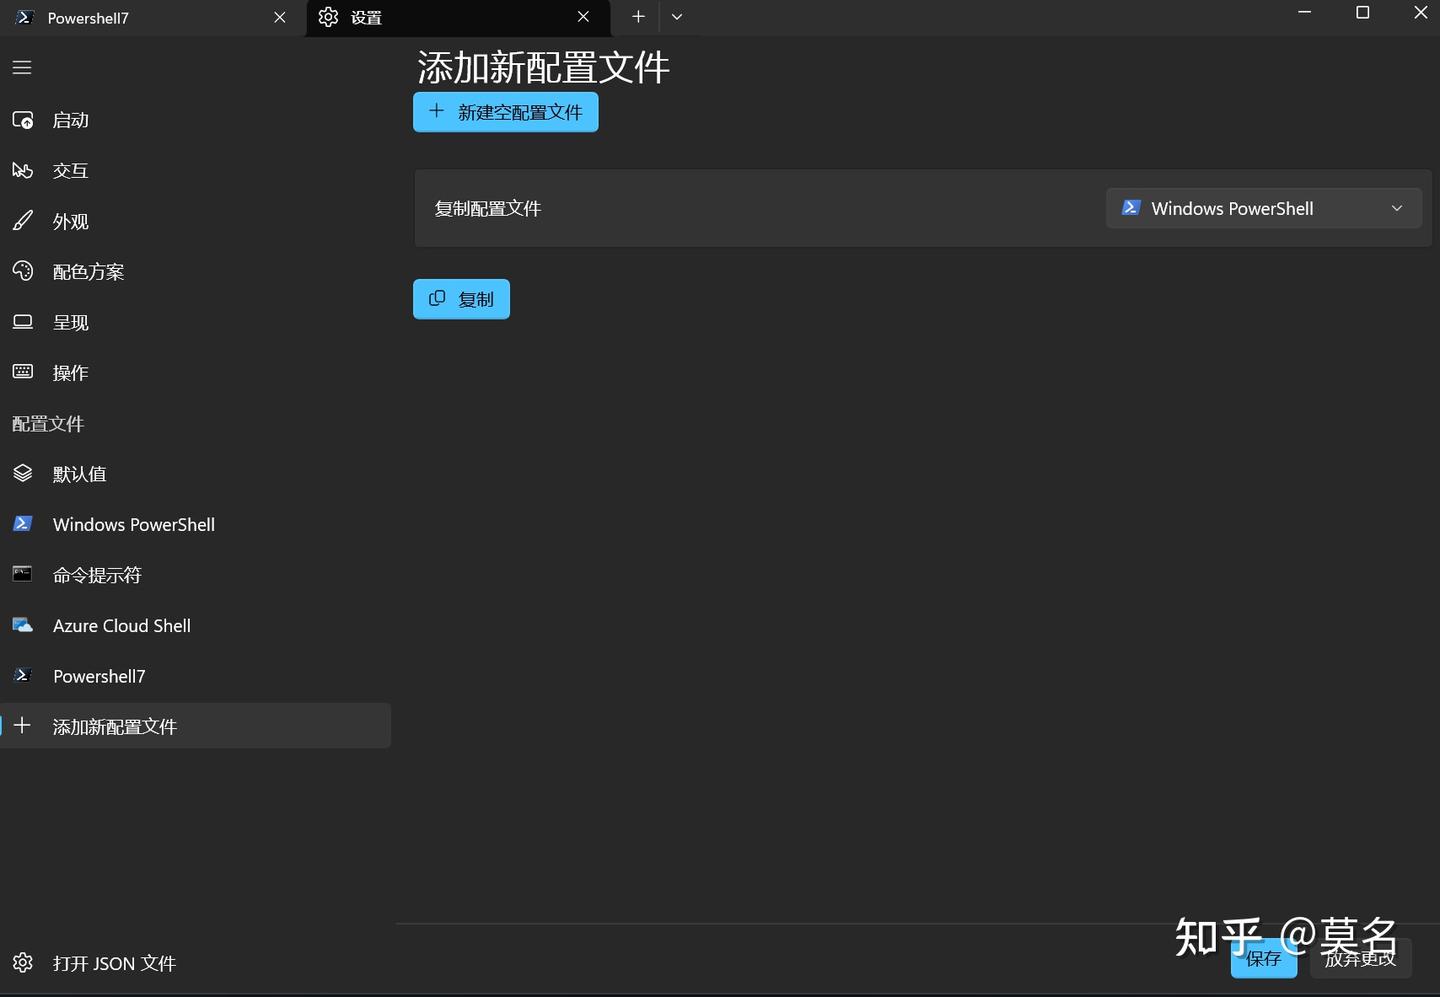The height and width of the screenshot is (997, 1440).
Task: Open 外观 (Appearance) via the paintbrush icon
Action: [x=22, y=221]
